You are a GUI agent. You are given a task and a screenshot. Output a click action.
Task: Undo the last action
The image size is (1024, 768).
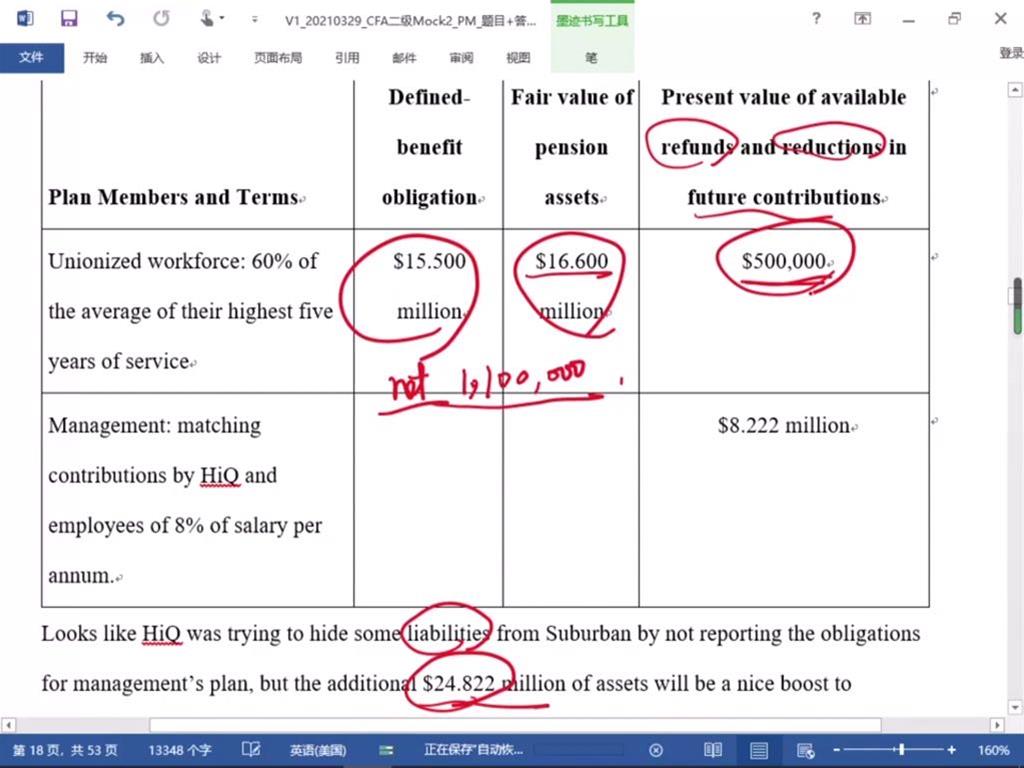(115, 19)
